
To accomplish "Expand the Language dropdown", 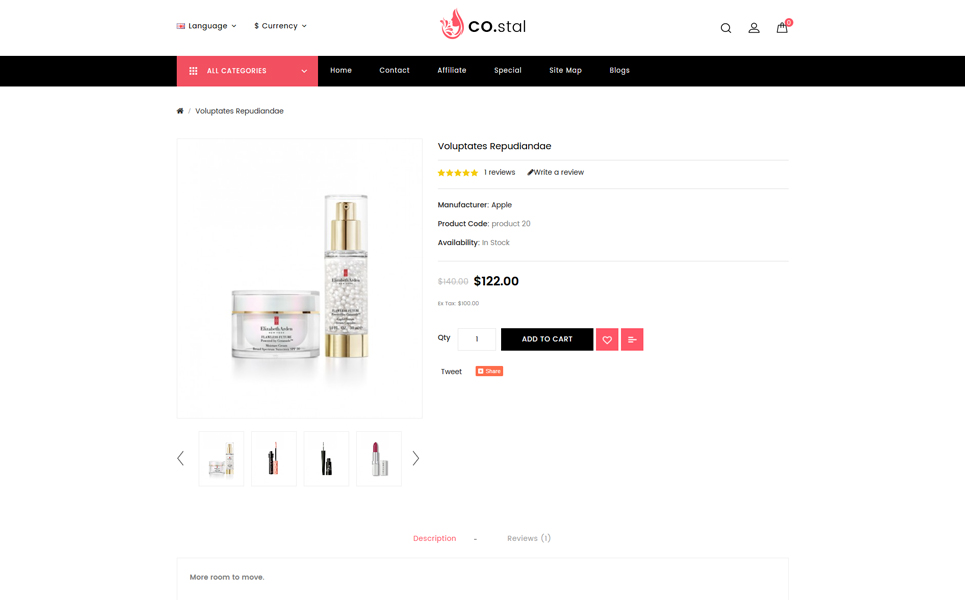I will (207, 26).
